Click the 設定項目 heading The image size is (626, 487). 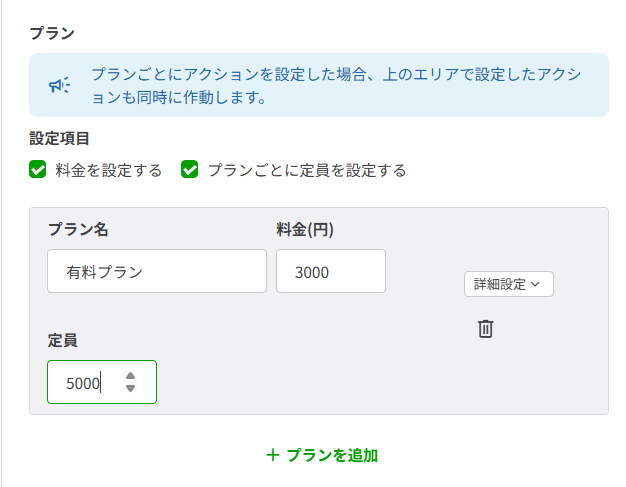tap(60, 139)
